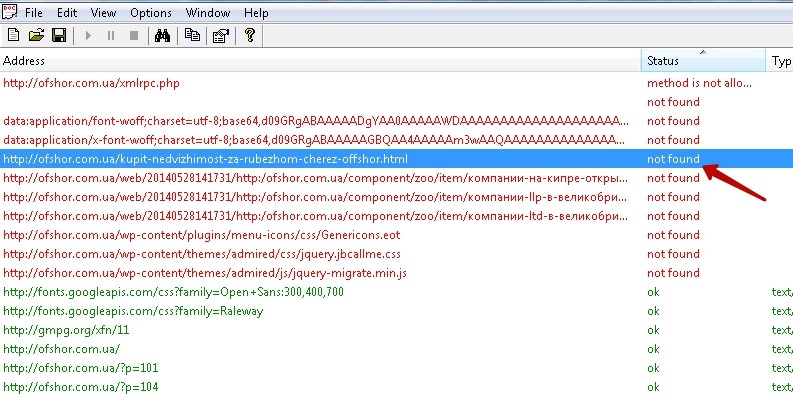The image size is (793, 397).
Task: Click the partially visible Type column header
Action: tap(780, 61)
